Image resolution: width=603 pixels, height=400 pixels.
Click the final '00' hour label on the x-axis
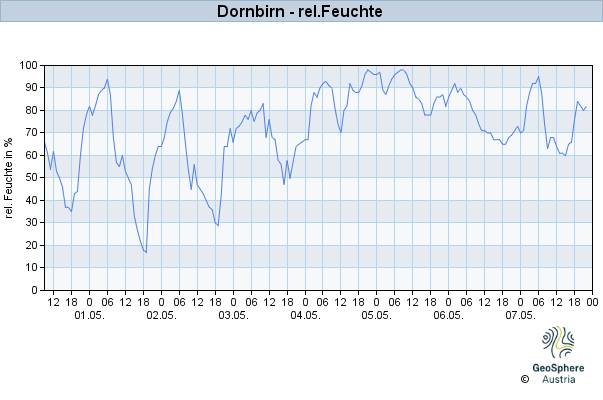pos(592,302)
